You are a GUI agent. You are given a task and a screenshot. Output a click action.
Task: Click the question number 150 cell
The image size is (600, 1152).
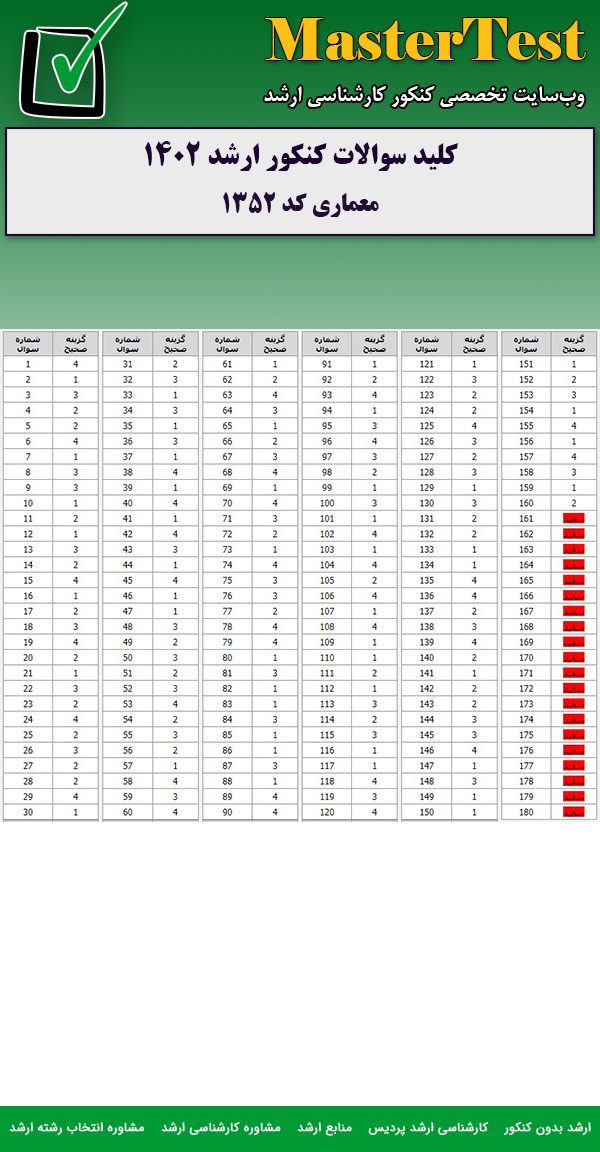coord(427,812)
